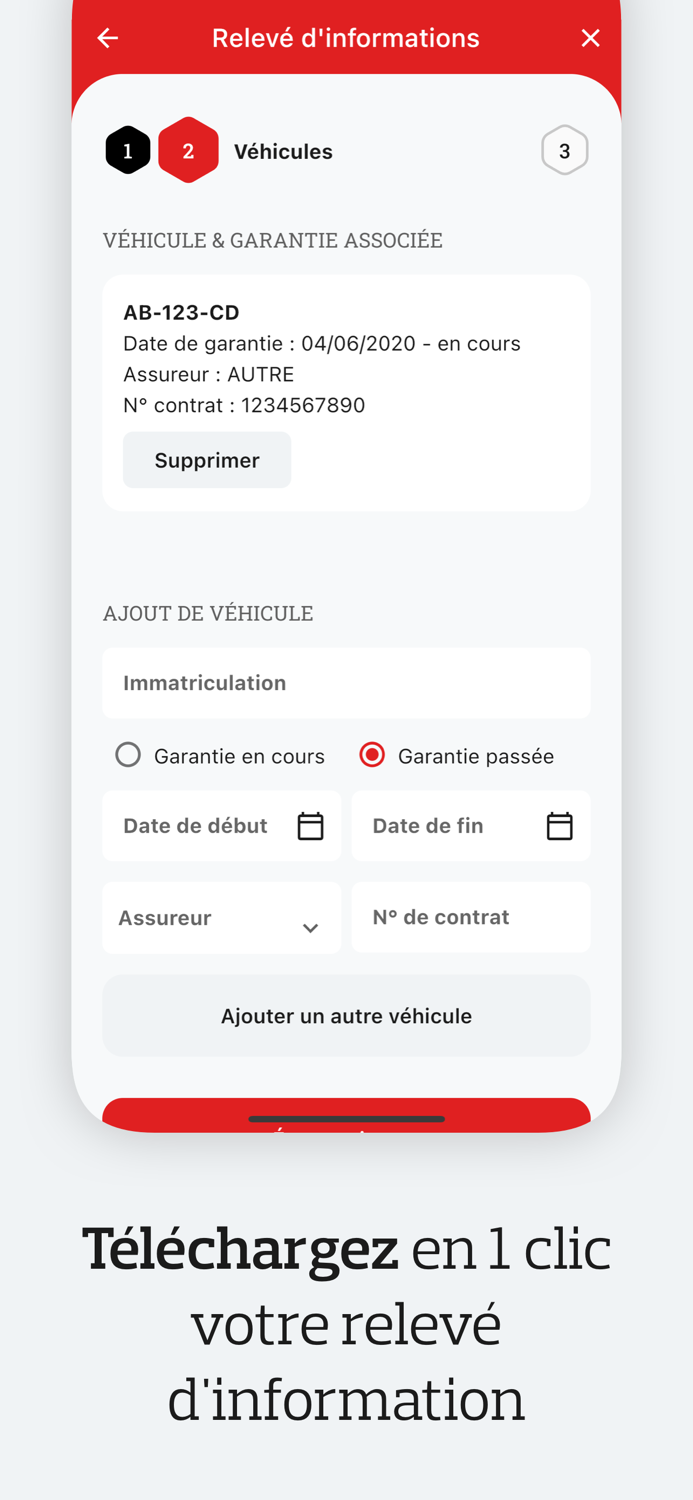The image size is (693, 1500).
Task: Open the VÉHICULE & GARANTIE ASSOCIÉE section
Action: click(x=273, y=240)
